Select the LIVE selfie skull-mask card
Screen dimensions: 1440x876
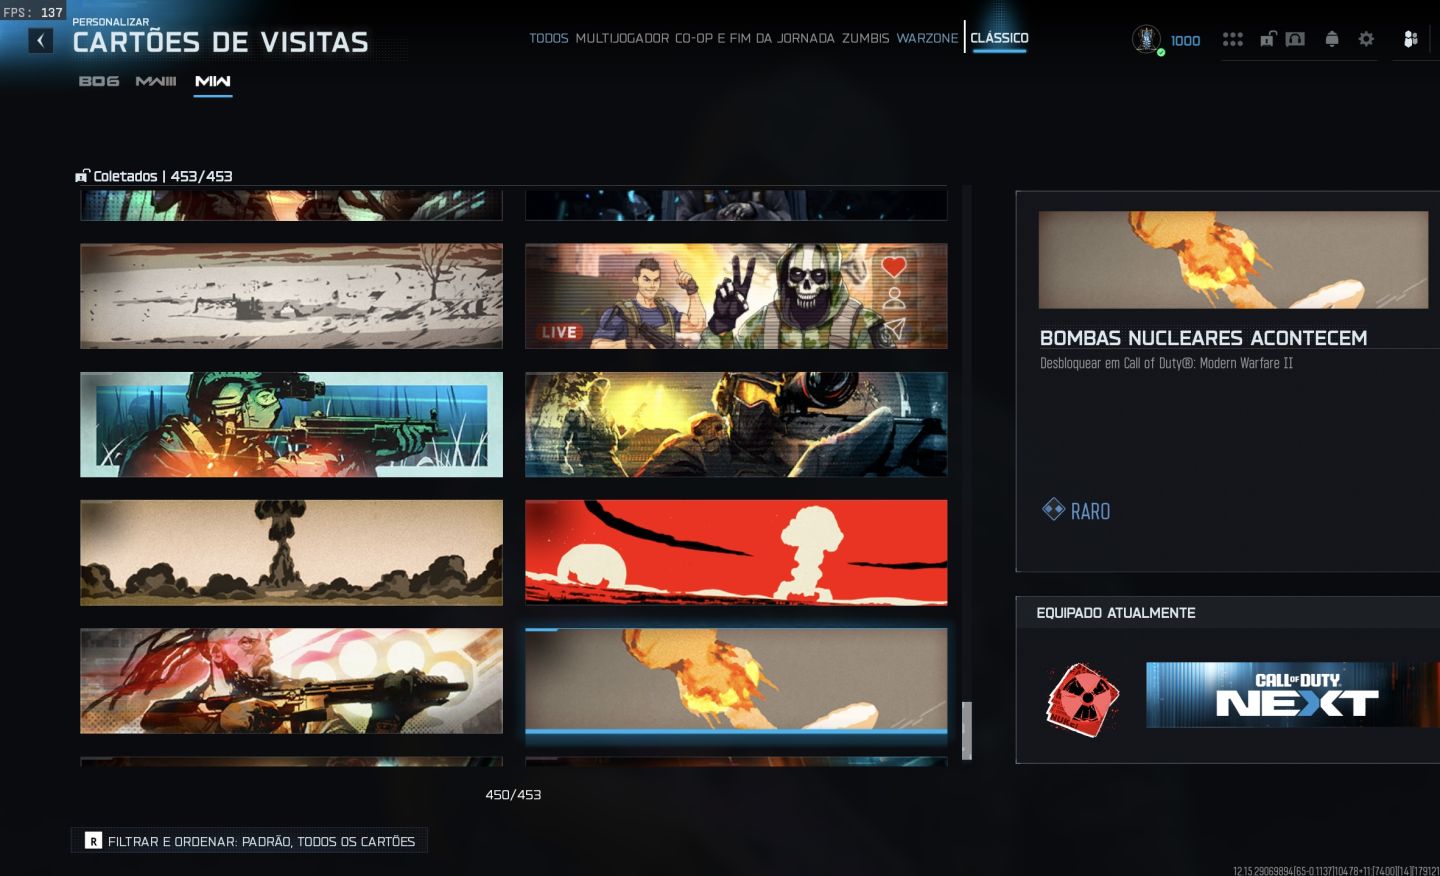click(736, 296)
